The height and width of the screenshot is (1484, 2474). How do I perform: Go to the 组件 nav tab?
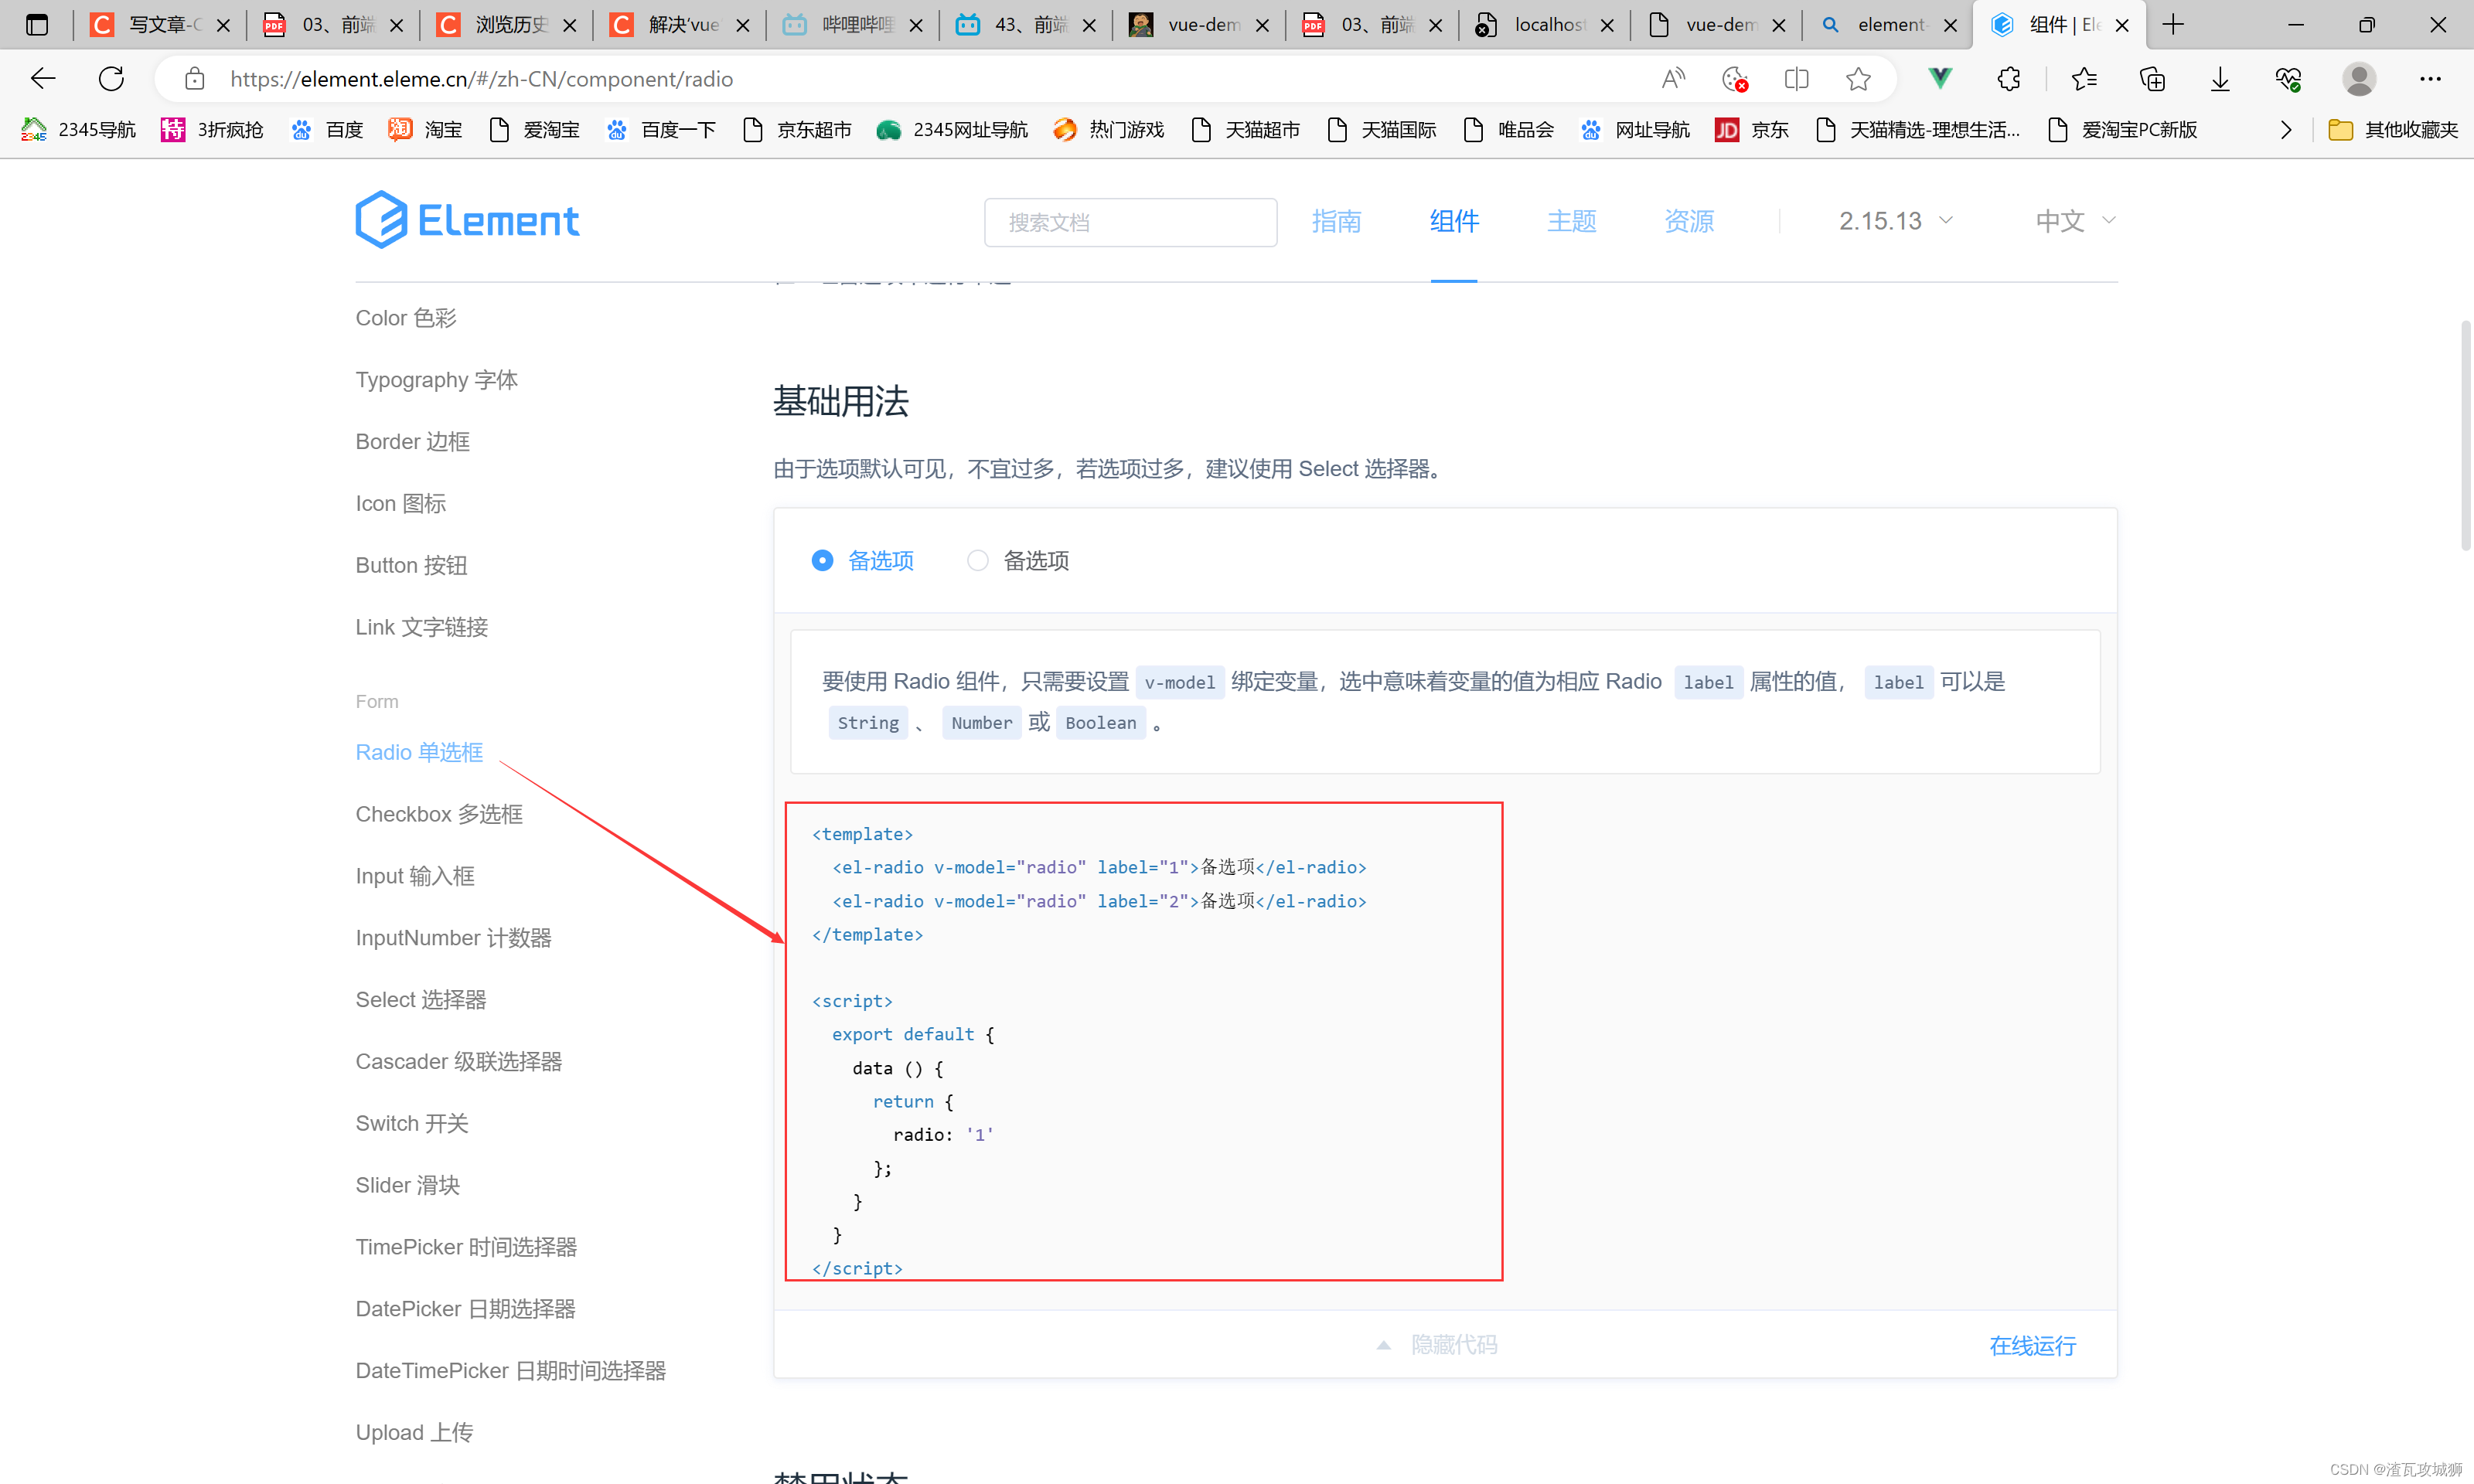(x=1454, y=221)
